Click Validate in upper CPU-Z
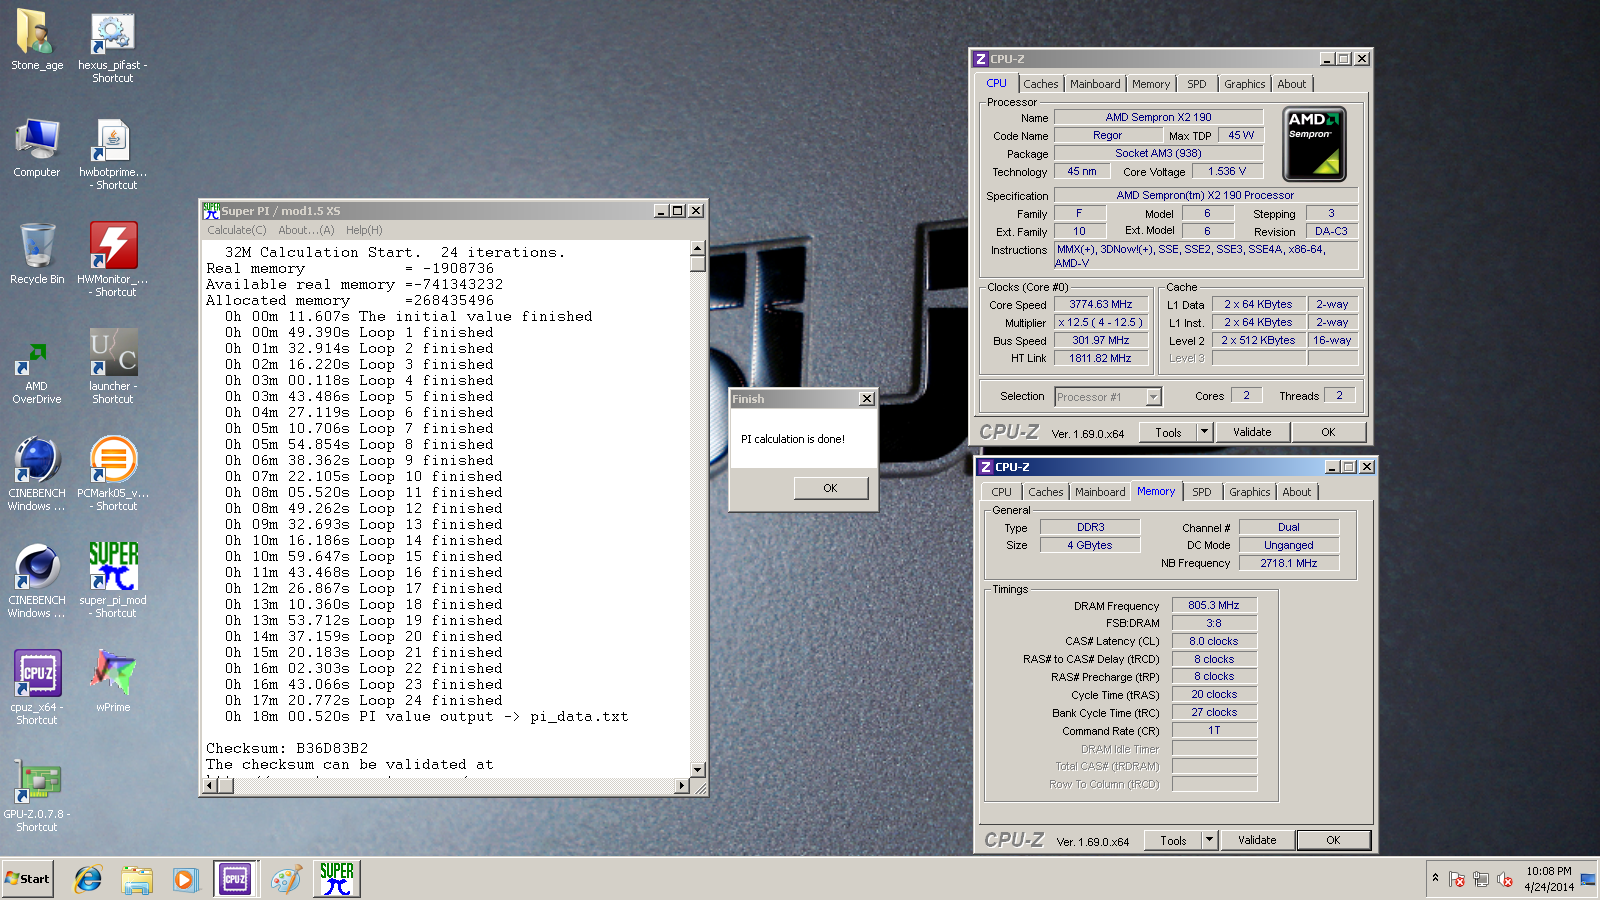Screen dimensions: 1600x900 click(1252, 433)
